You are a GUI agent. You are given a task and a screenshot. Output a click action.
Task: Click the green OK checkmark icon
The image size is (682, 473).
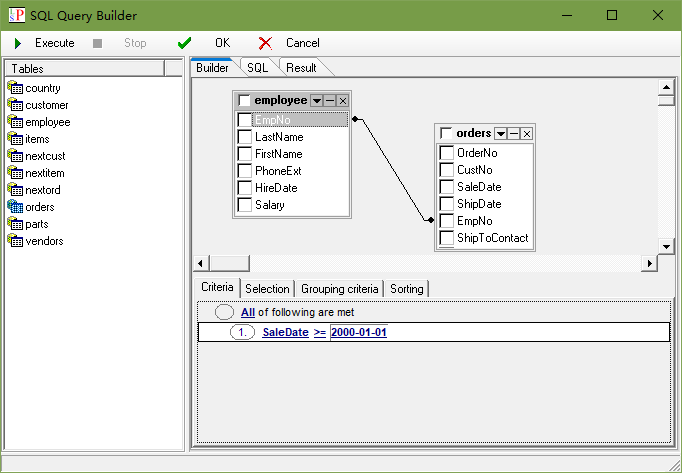coord(184,43)
